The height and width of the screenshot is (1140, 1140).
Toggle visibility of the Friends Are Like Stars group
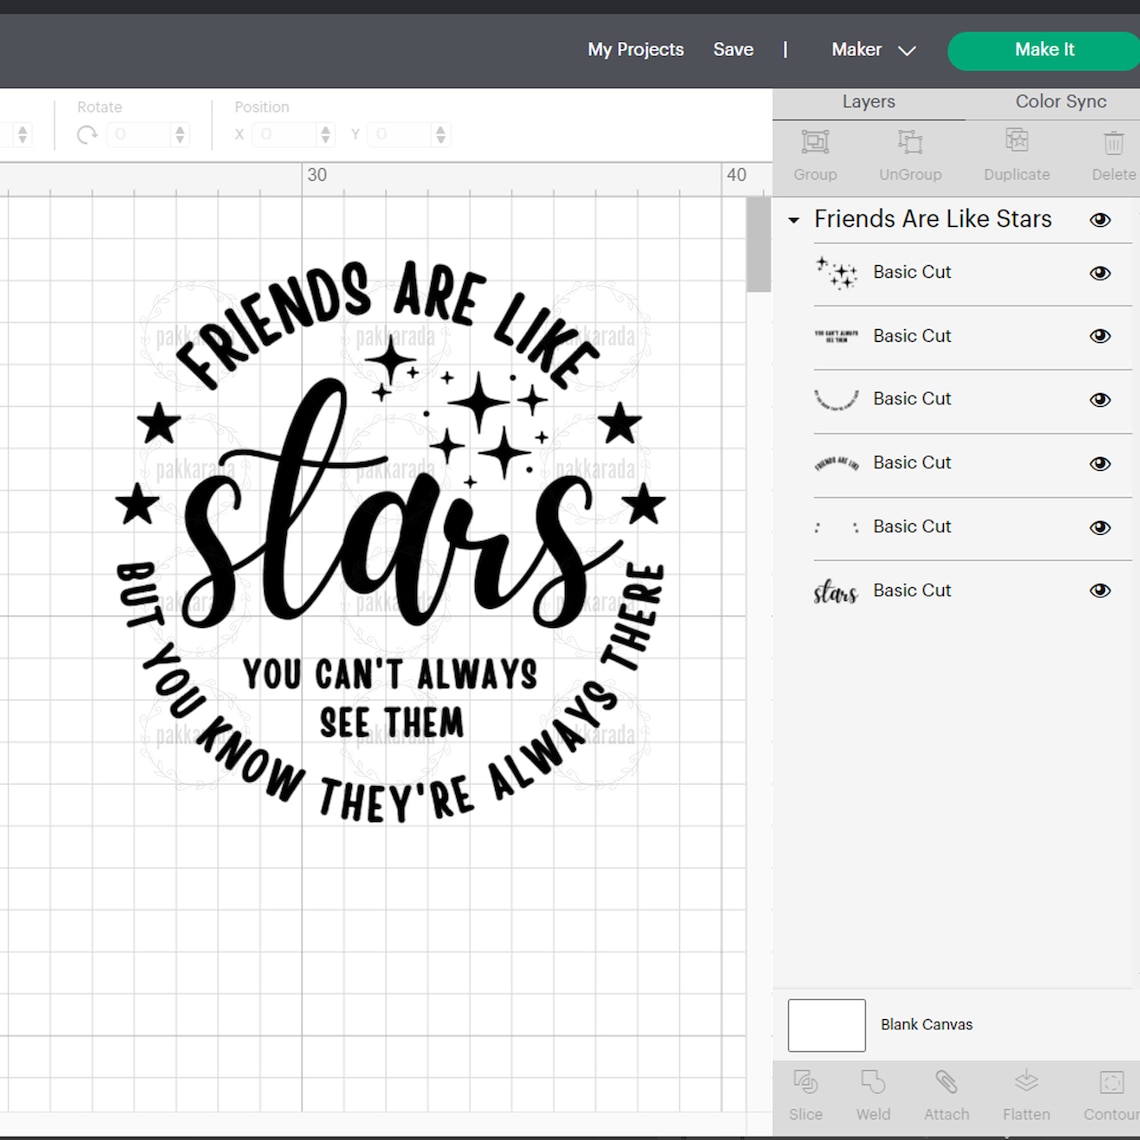click(x=1100, y=220)
